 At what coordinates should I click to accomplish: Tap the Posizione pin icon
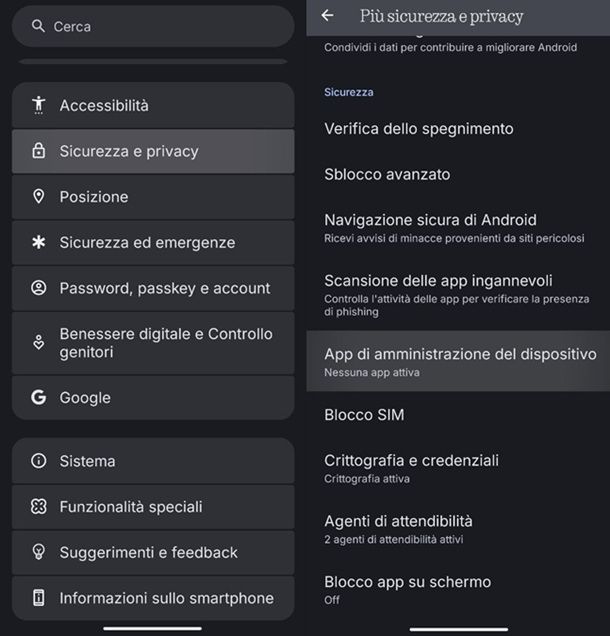[x=39, y=197]
